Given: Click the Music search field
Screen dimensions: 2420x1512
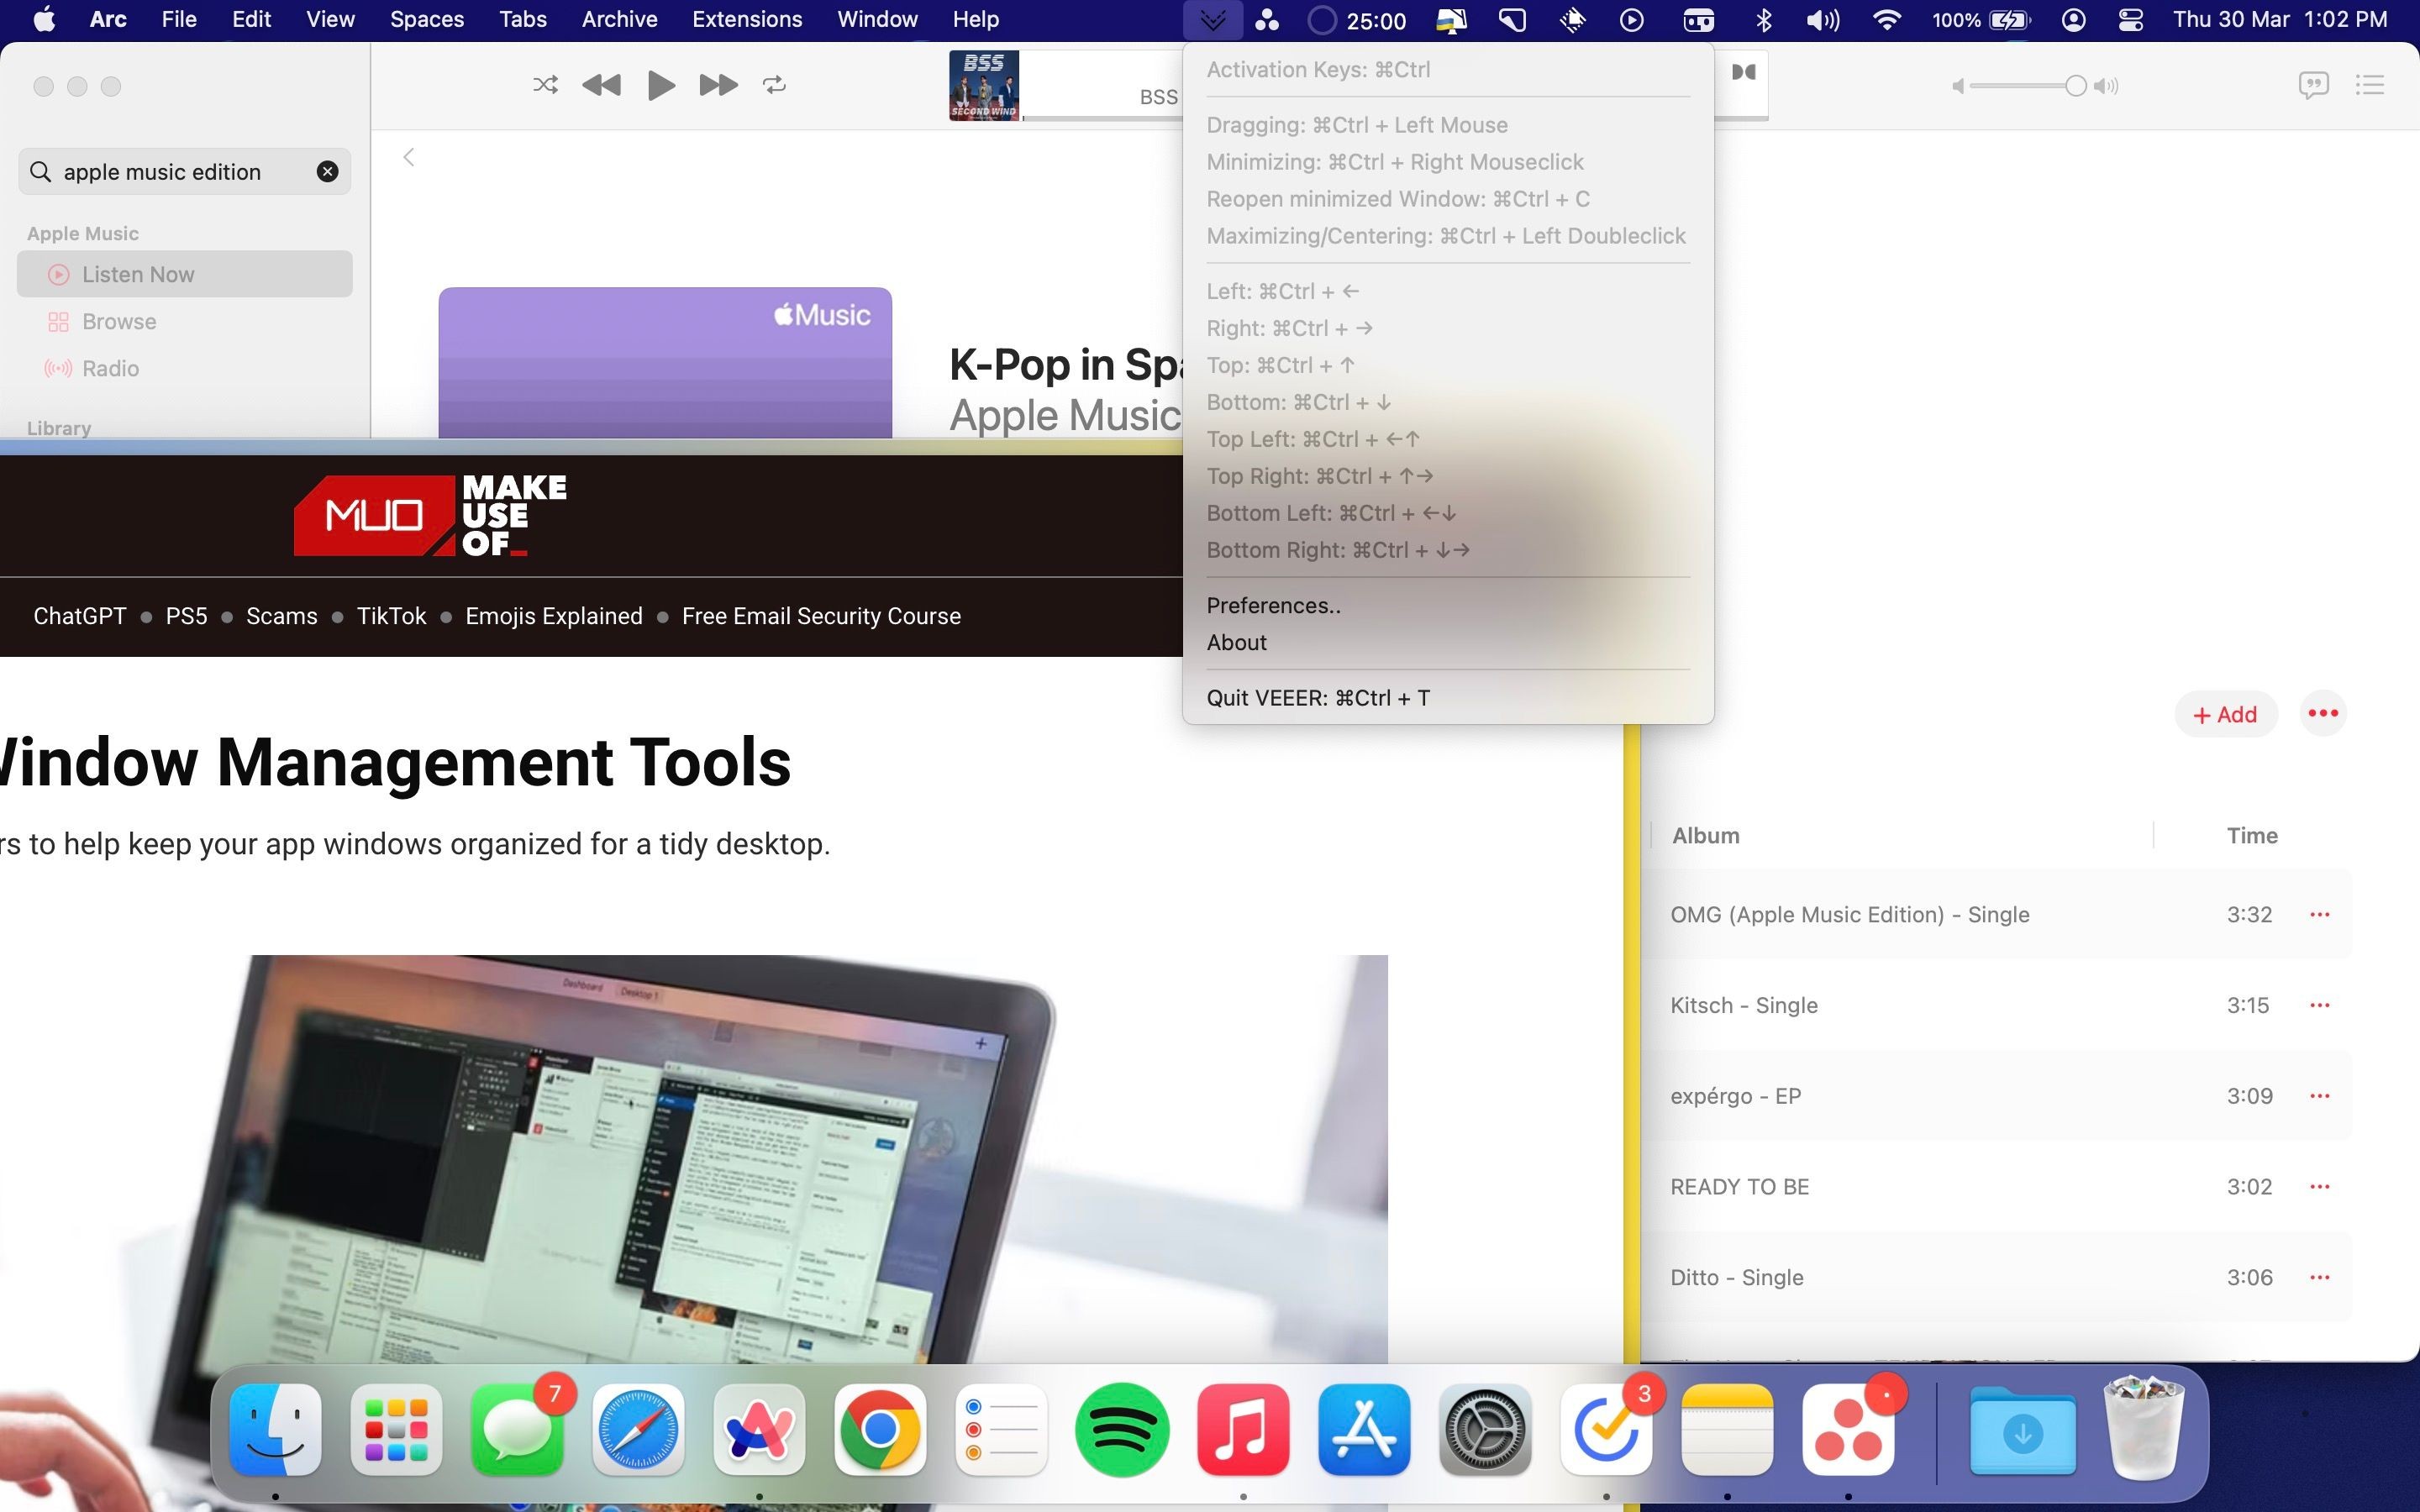Looking at the screenshot, I should pos(185,172).
